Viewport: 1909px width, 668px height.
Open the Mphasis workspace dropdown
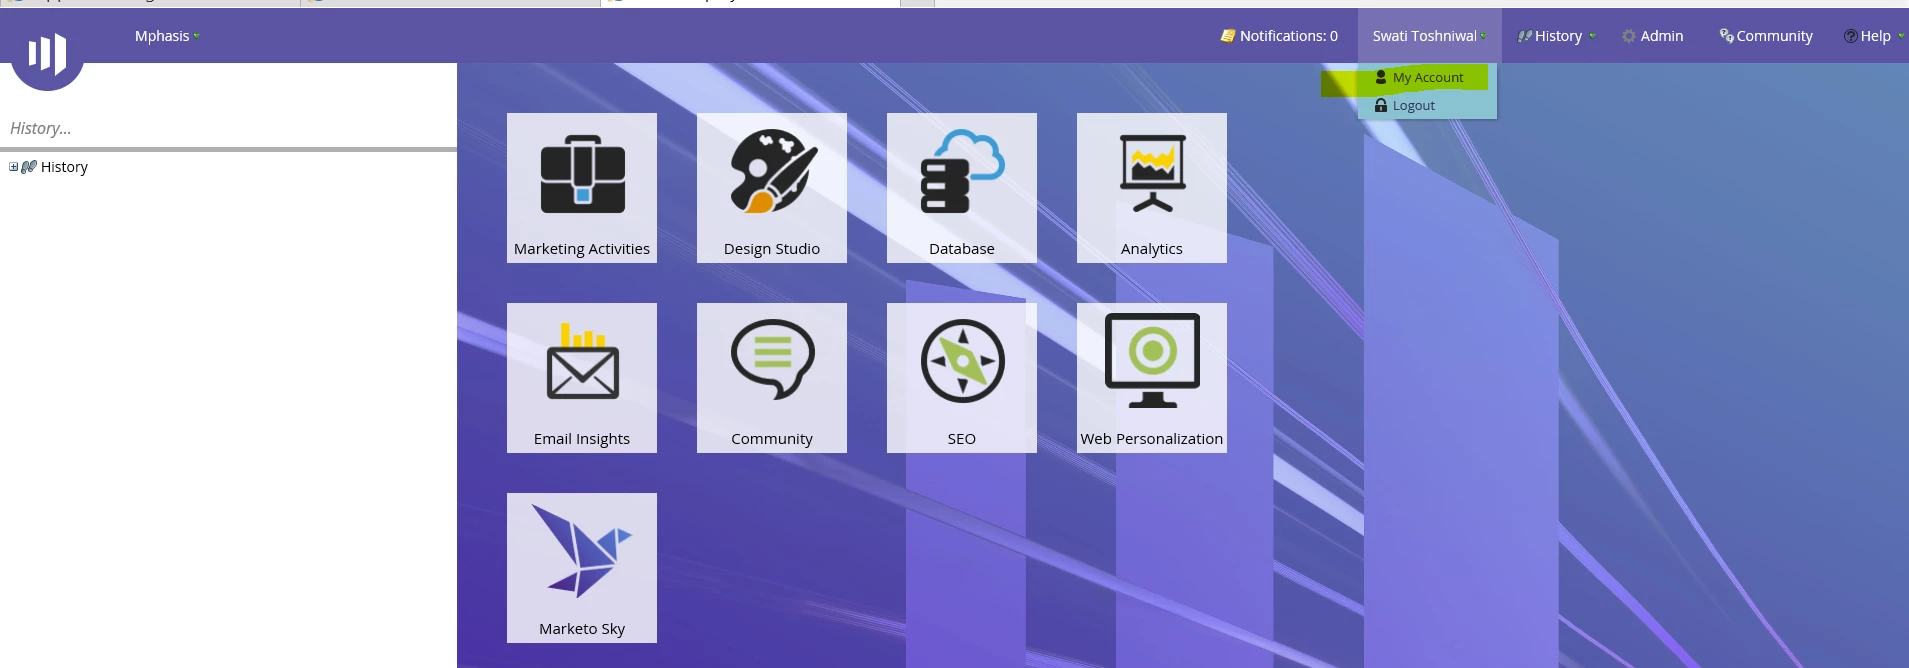[x=167, y=36]
